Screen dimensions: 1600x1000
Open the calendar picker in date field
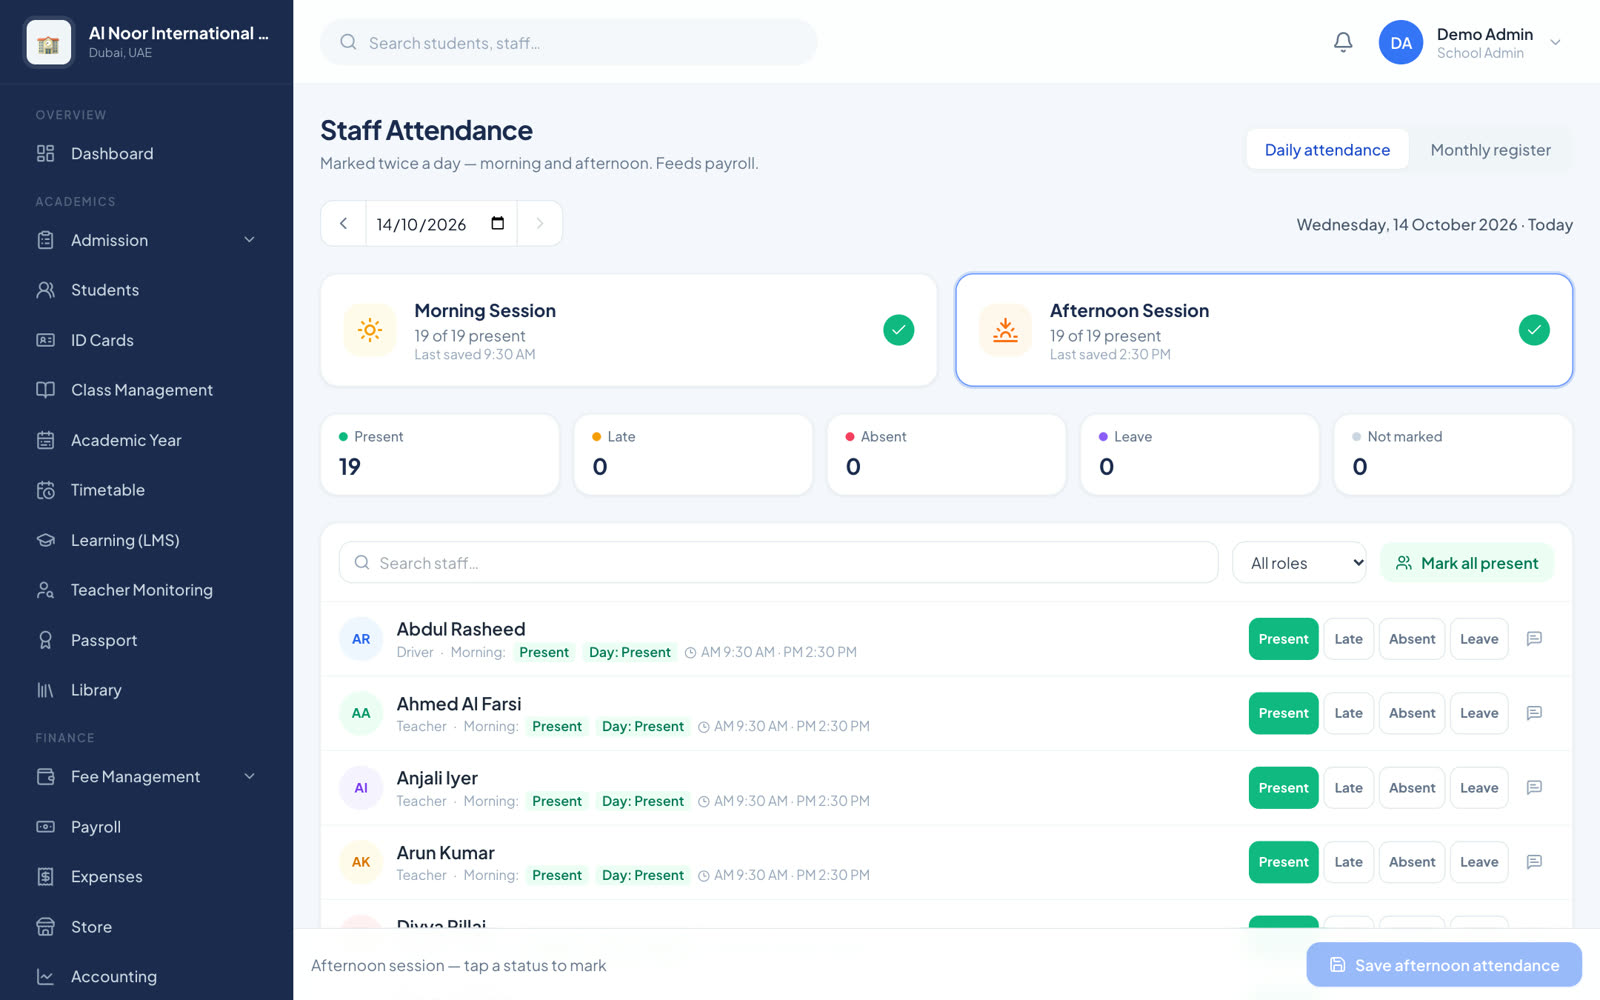(x=497, y=223)
